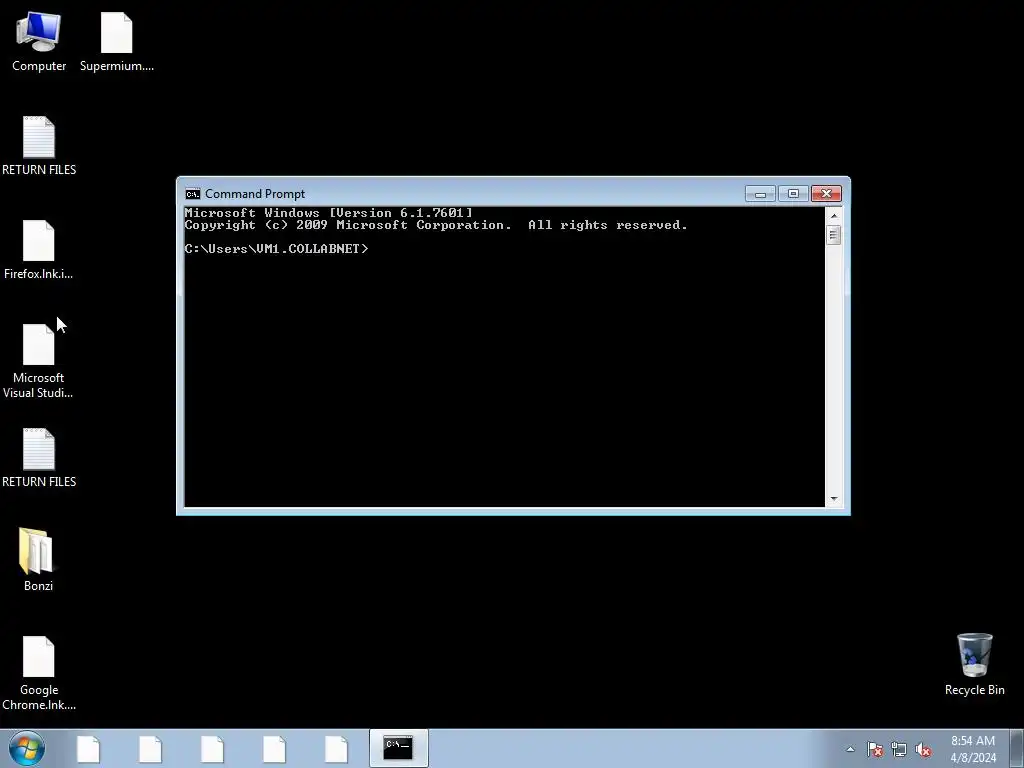Select the Bonzi folder icon

39,560
